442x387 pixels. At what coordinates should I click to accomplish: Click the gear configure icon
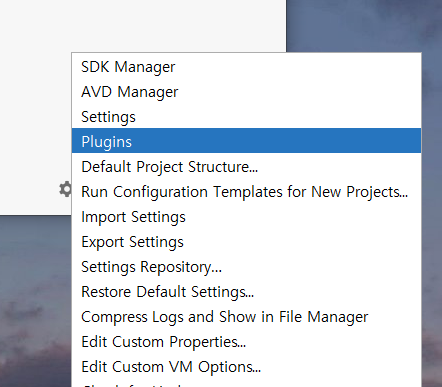pyautogui.click(x=65, y=189)
